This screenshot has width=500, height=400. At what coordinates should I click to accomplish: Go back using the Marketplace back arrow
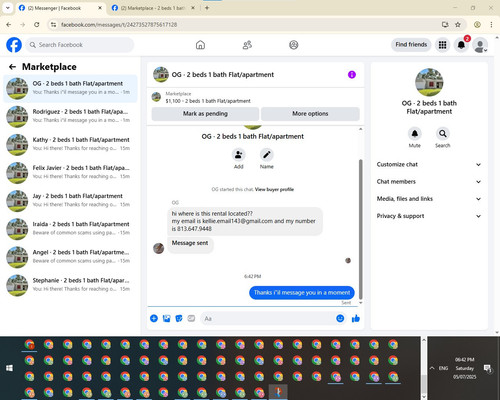13,67
